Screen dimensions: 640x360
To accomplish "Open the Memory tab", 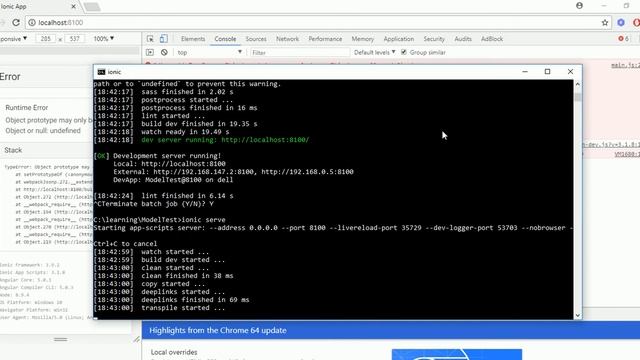I will point(362,39).
